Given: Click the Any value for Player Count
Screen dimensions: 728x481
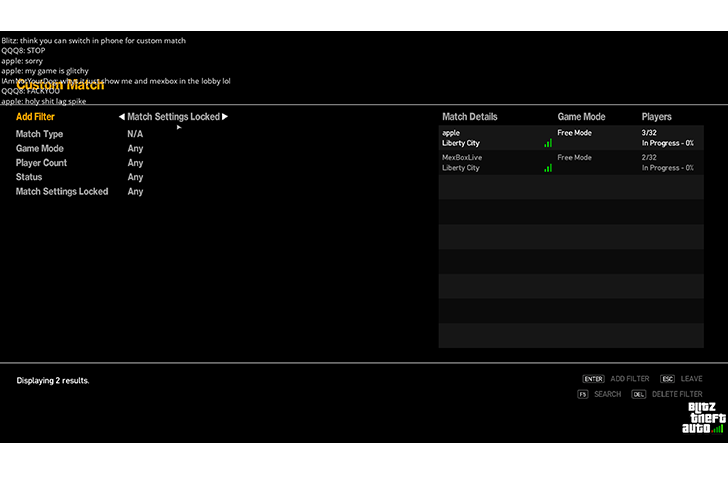Looking at the screenshot, I should (135, 163).
